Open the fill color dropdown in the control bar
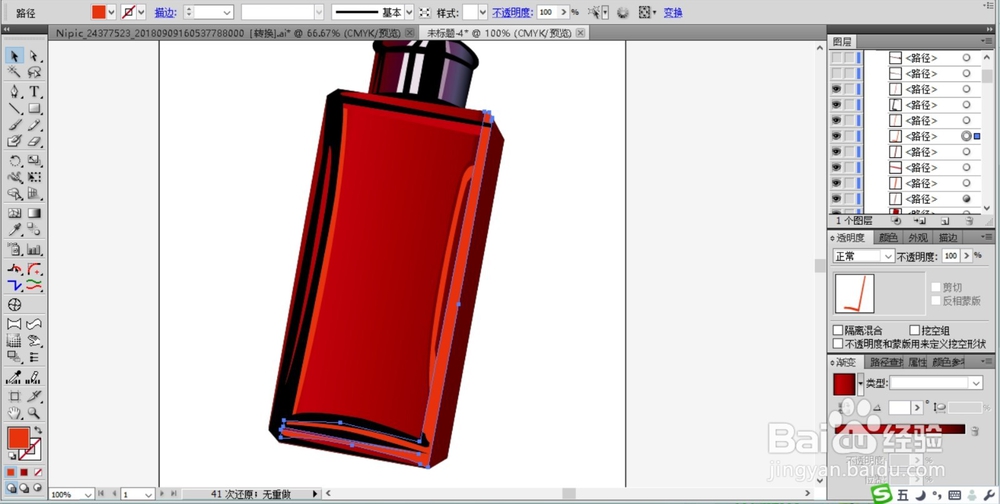 pyautogui.click(x=112, y=12)
